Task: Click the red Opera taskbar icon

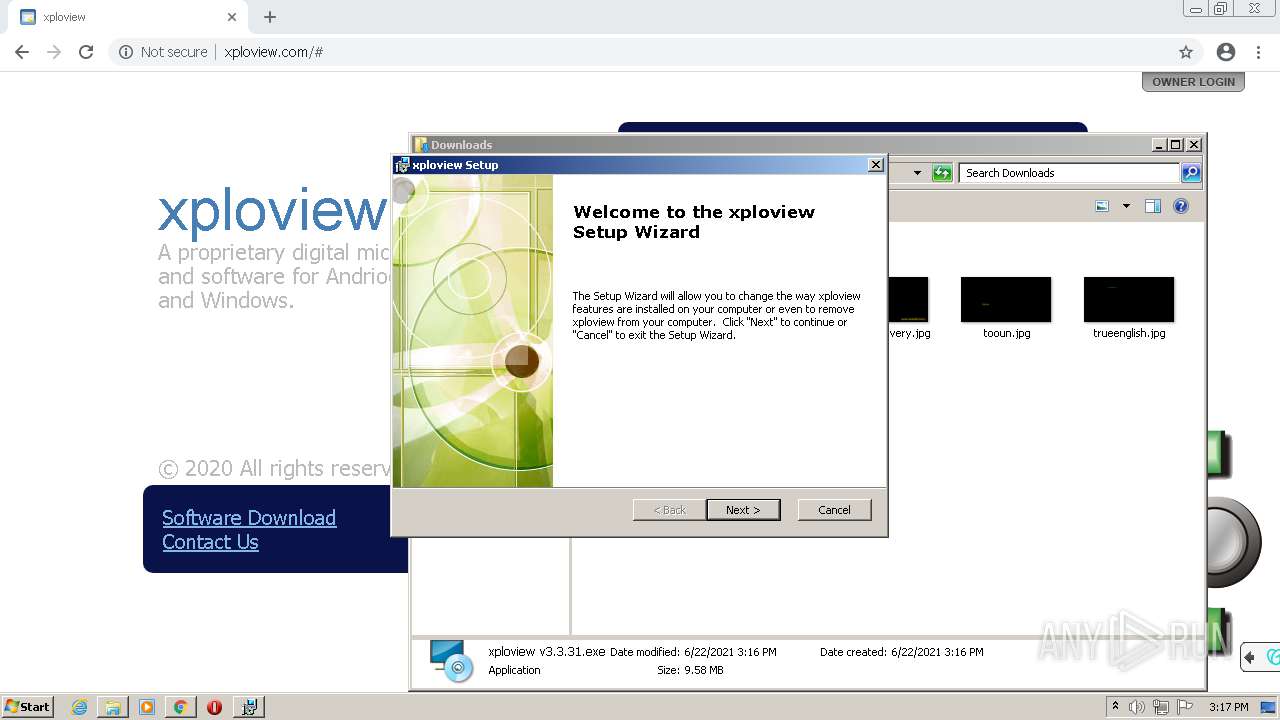Action: [214, 707]
